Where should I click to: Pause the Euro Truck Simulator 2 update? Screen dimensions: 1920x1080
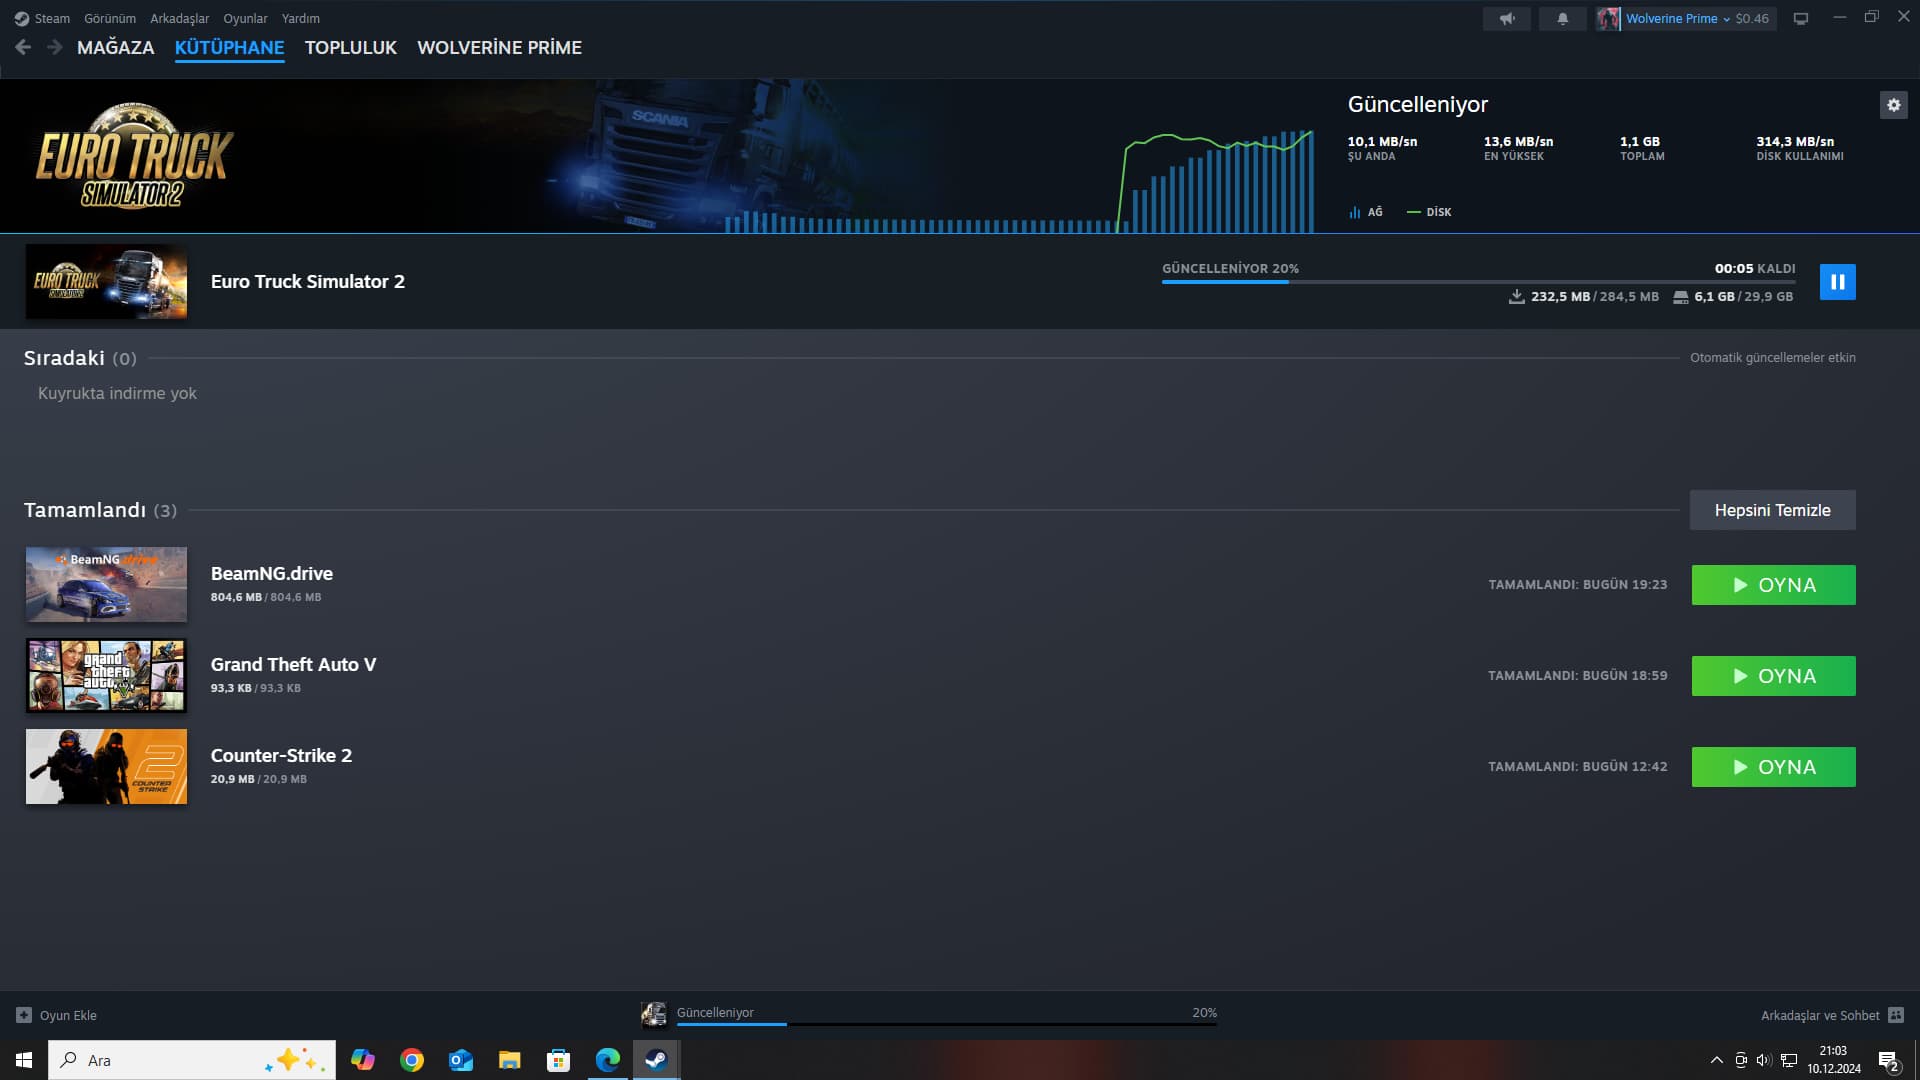1837,282
